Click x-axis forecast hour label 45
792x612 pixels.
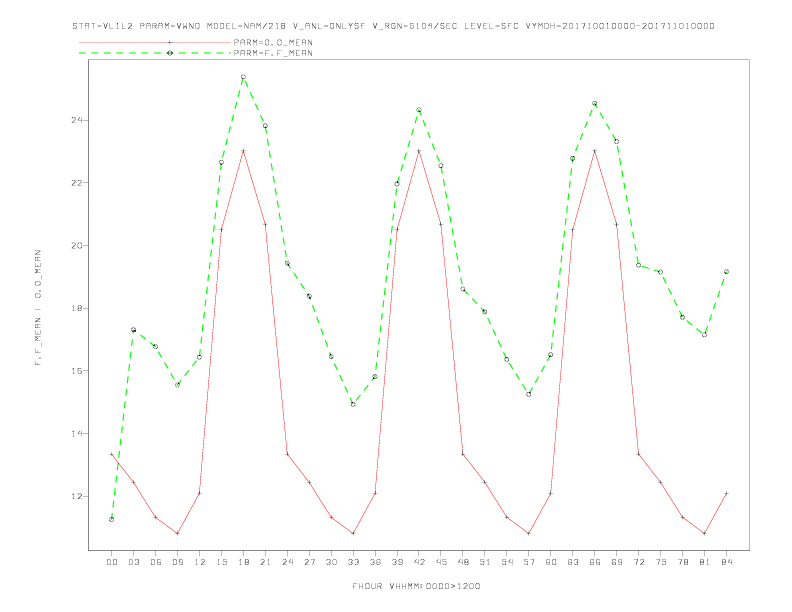click(x=441, y=562)
